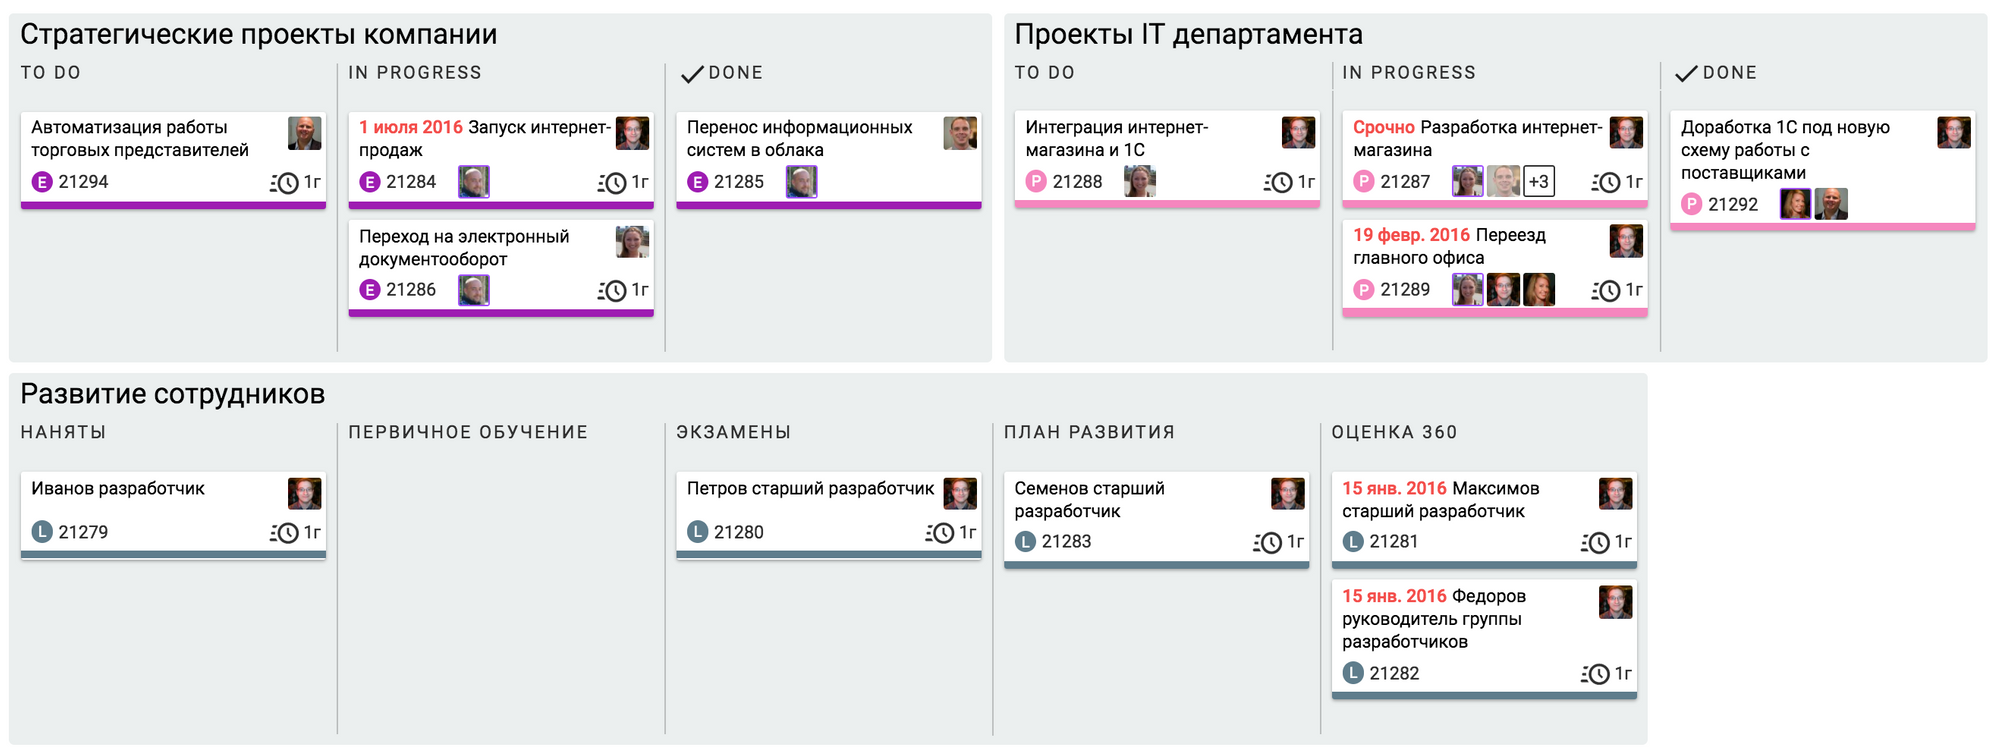Click the red date 1 июля 2016
This screenshot has height=754, width=2000.
pyautogui.click(x=411, y=127)
